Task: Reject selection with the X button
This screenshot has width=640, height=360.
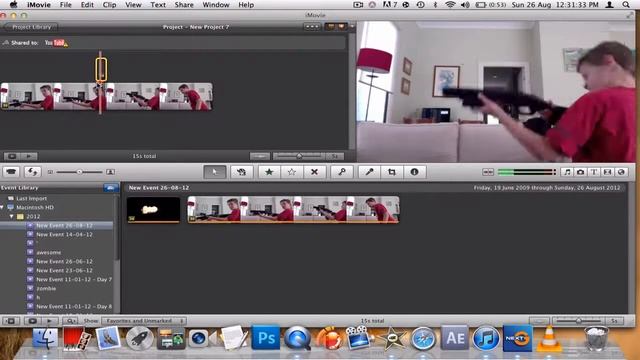Action: [x=314, y=172]
